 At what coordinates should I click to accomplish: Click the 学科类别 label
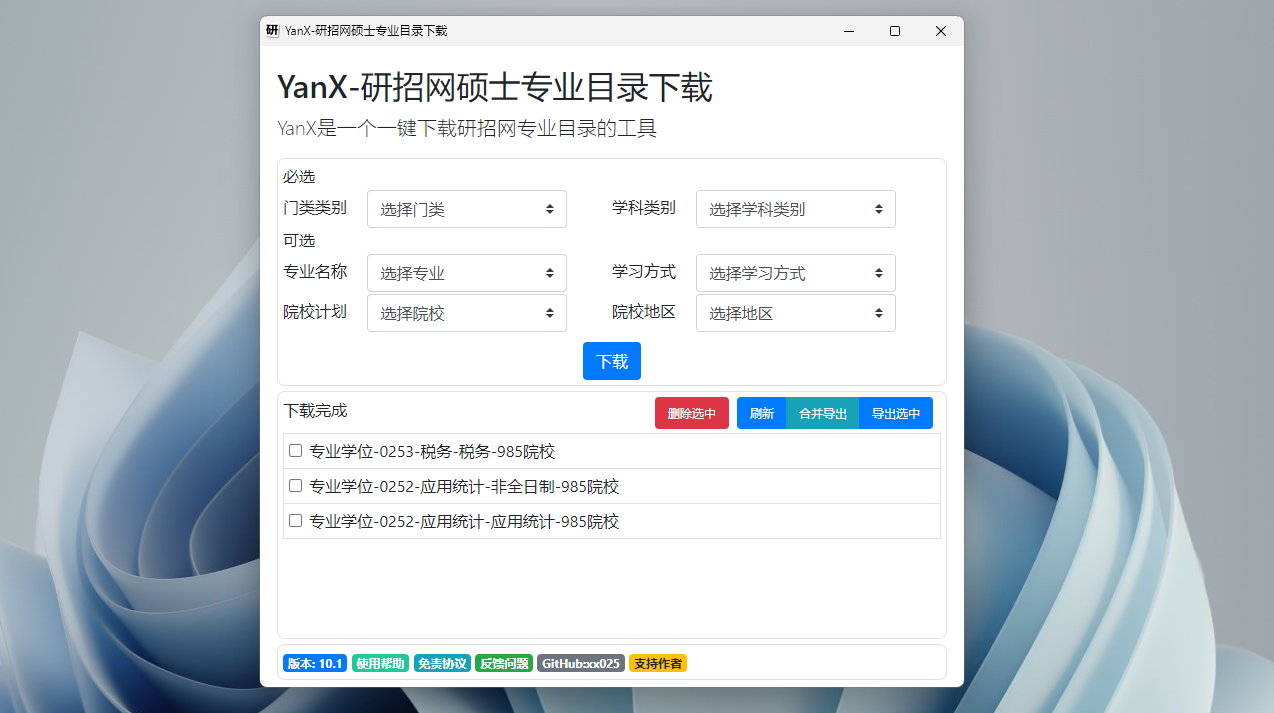tap(644, 208)
